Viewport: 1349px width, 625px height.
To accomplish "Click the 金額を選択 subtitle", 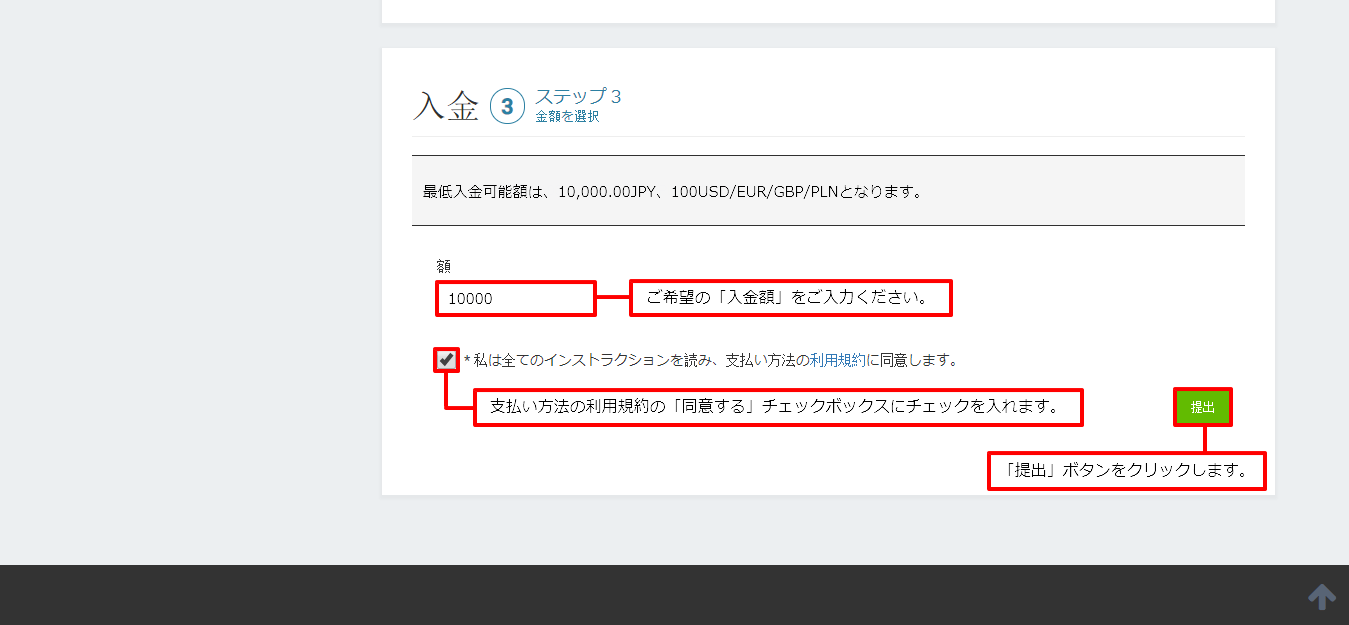I will pos(567,117).
